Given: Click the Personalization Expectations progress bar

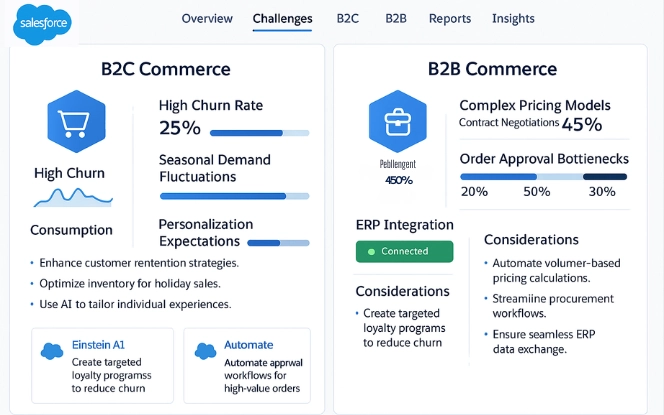Looking at the screenshot, I should tap(278, 242).
